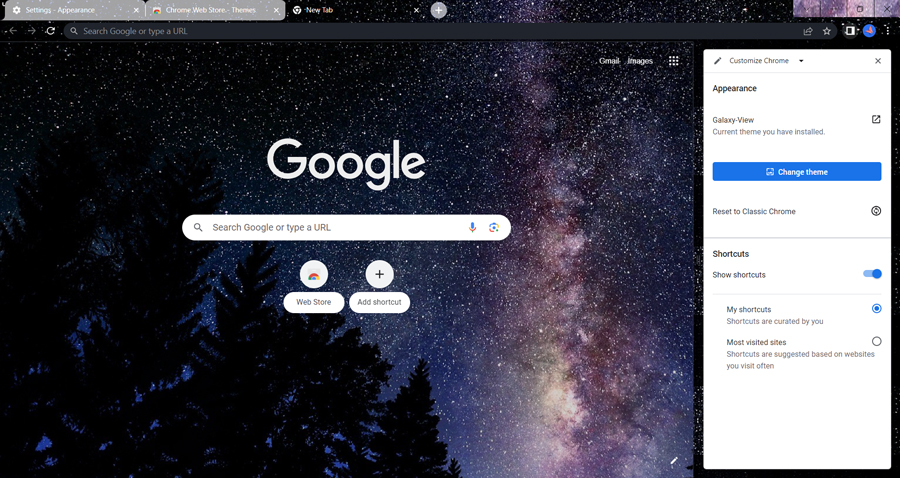The image size is (900, 478).
Task: Close the Chrome Web Store Themes tab
Action: click(x=276, y=10)
